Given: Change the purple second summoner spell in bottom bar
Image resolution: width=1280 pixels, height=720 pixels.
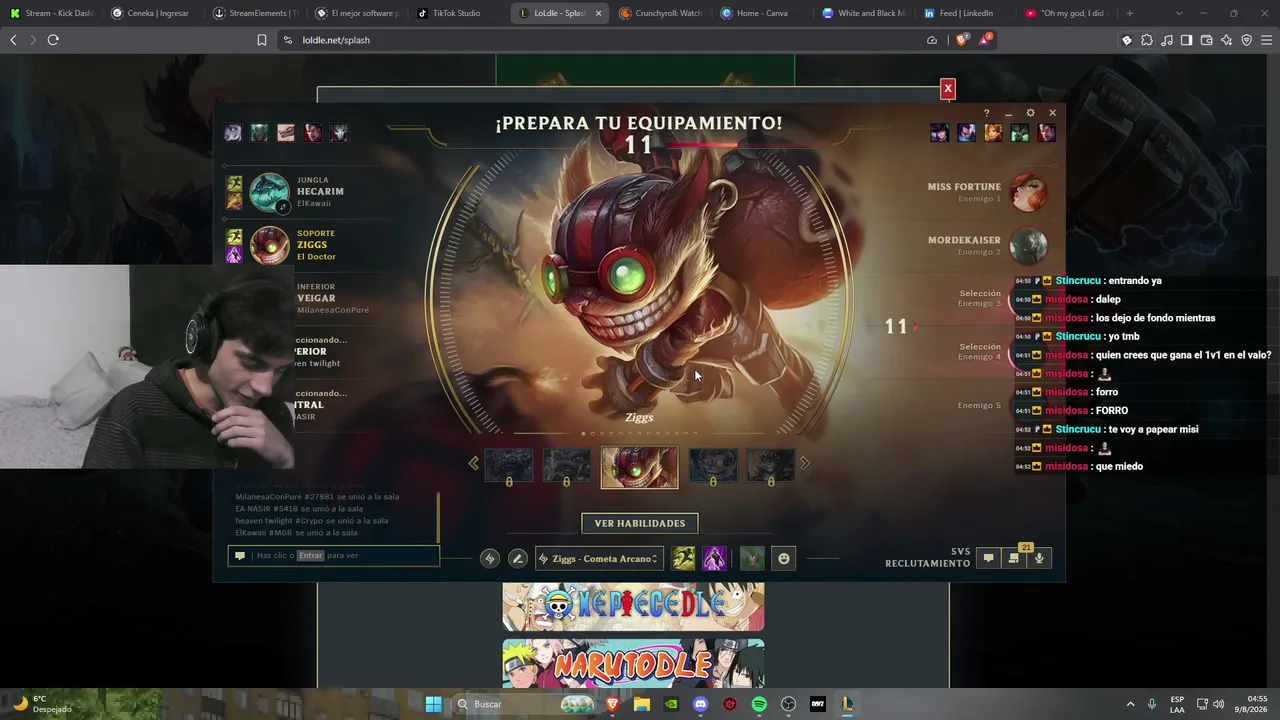Looking at the screenshot, I should [714, 558].
